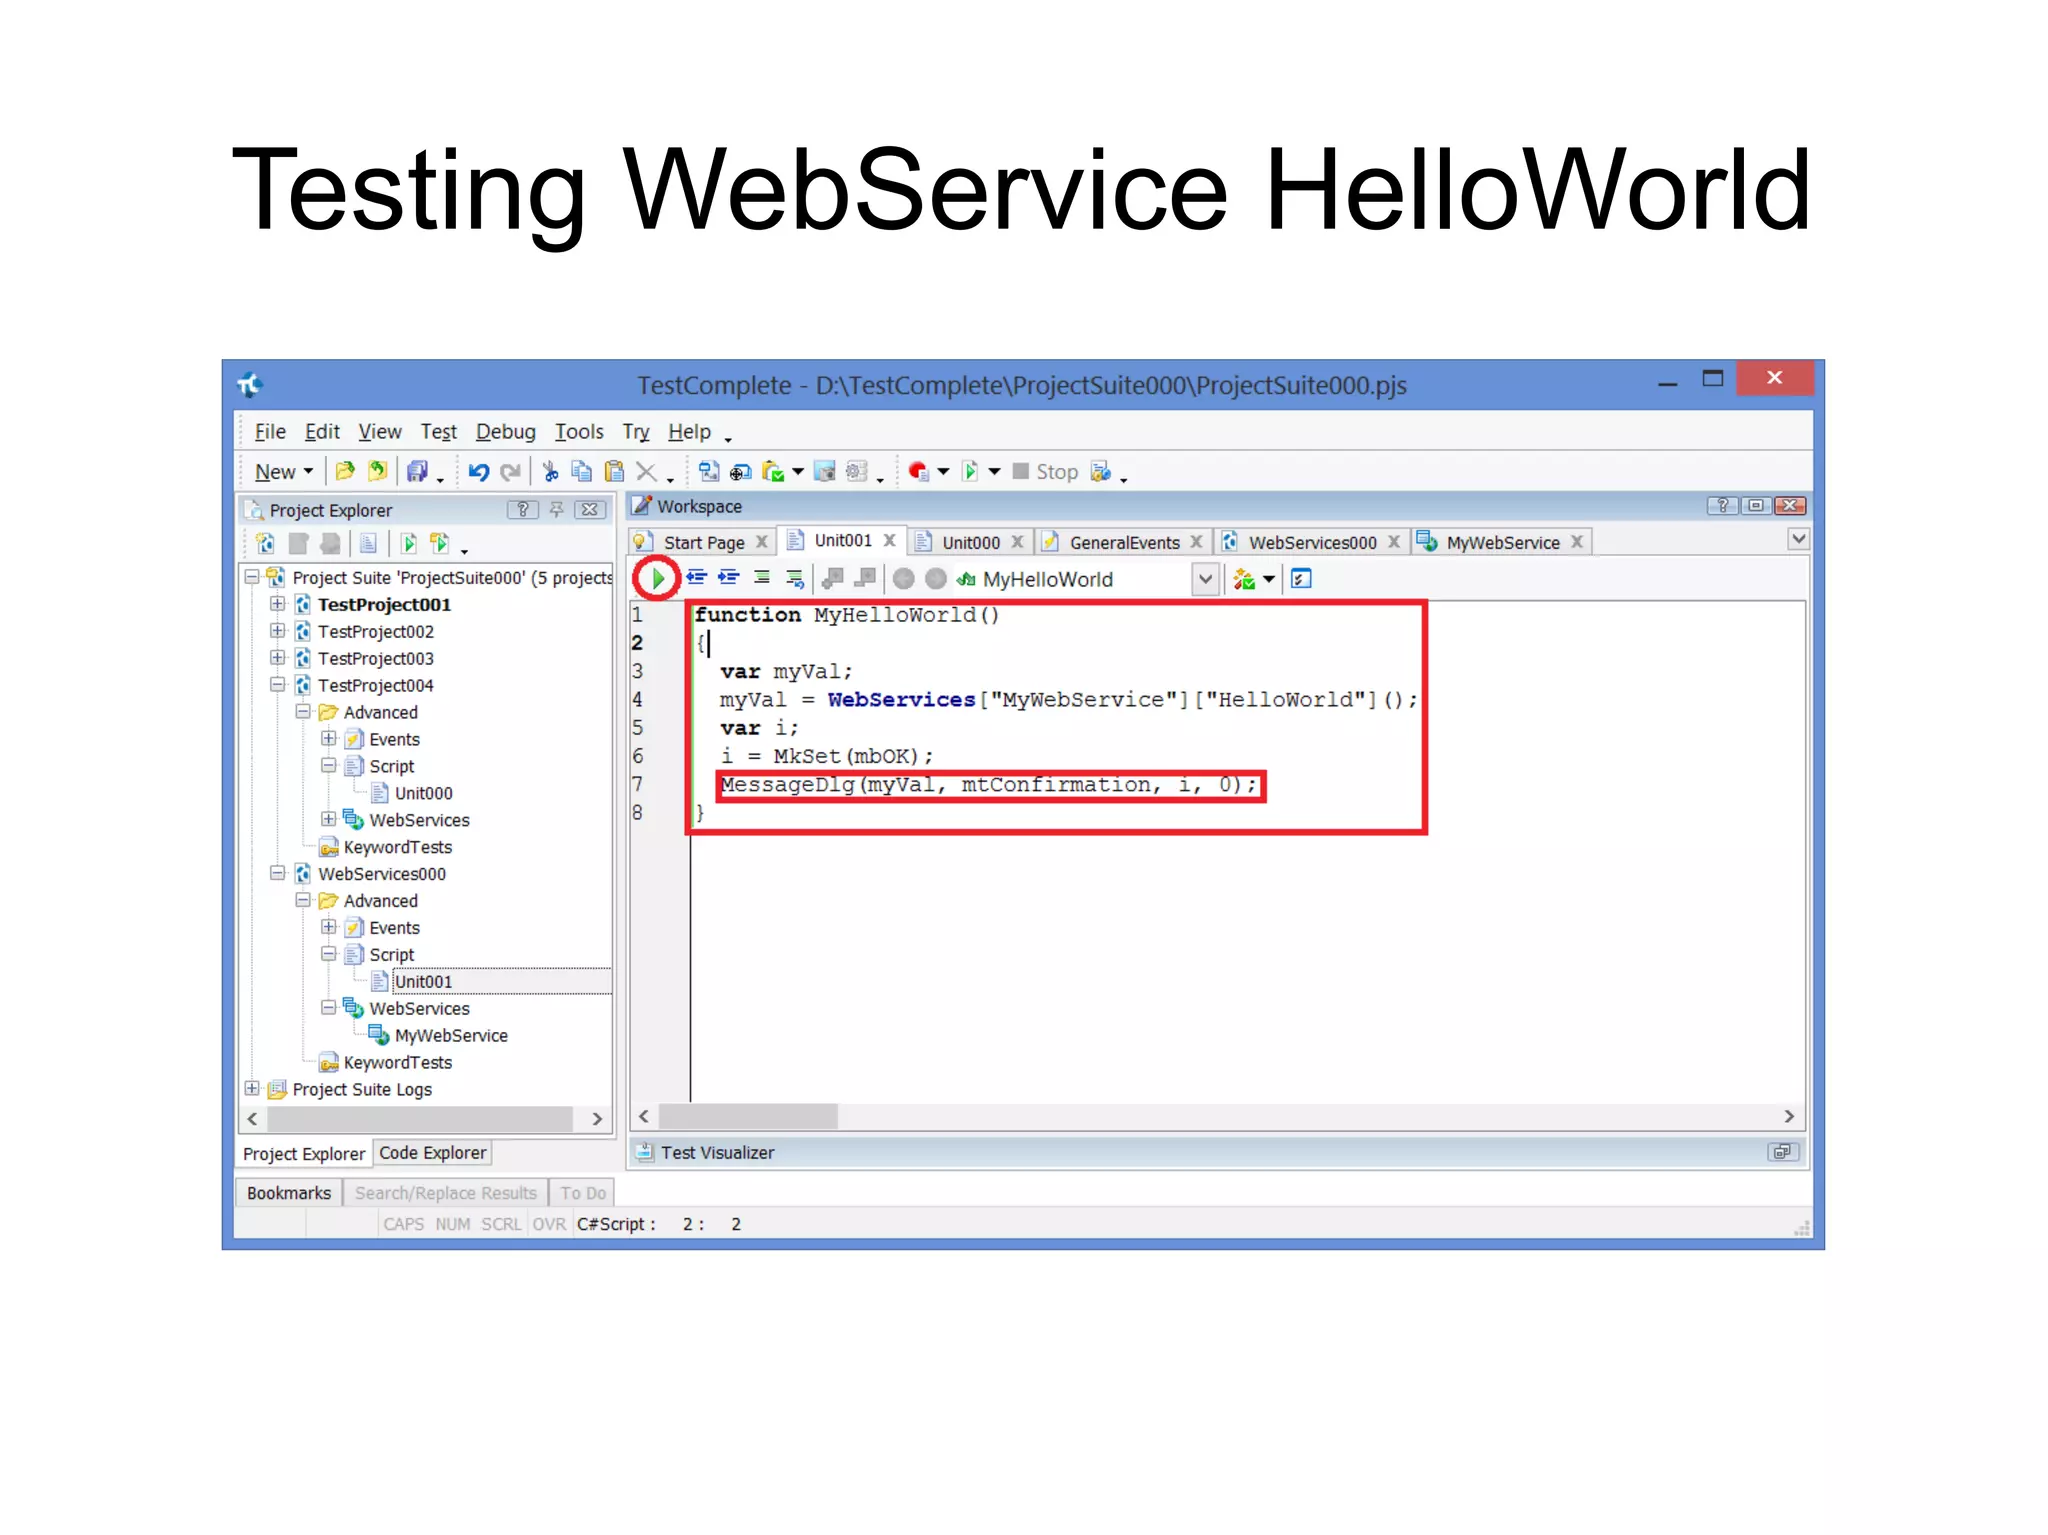
Task: Click the script tools icon with green star
Action: [1244, 578]
